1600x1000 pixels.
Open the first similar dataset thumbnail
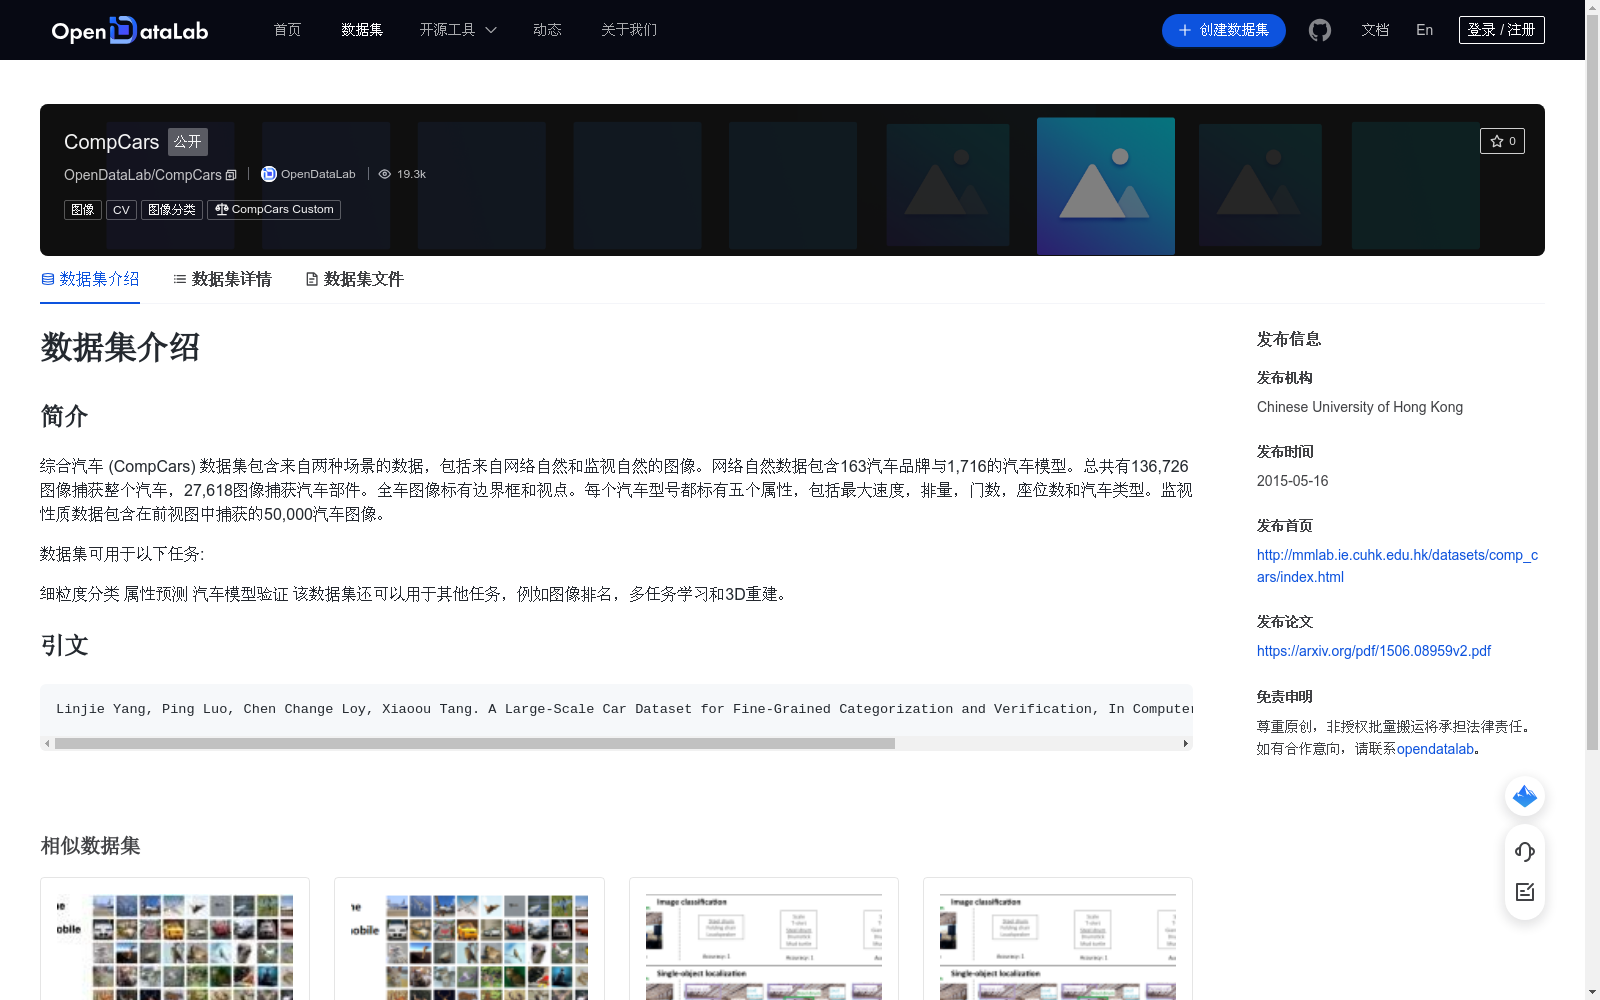174,938
